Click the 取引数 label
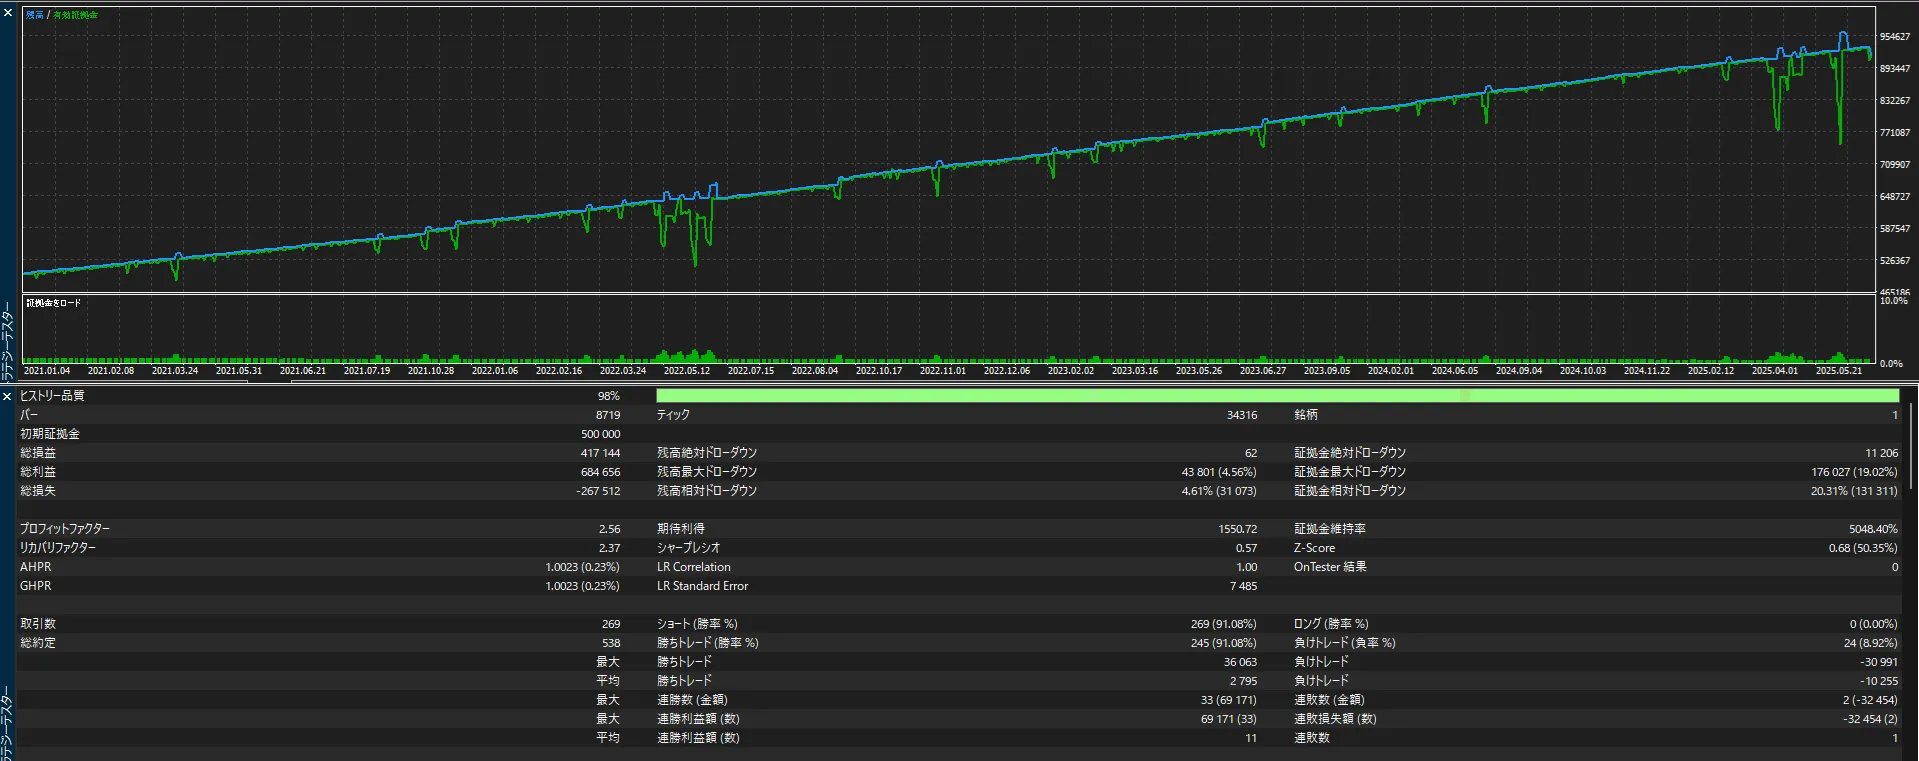This screenshot has width=1919, height=761. click(38, 624)
